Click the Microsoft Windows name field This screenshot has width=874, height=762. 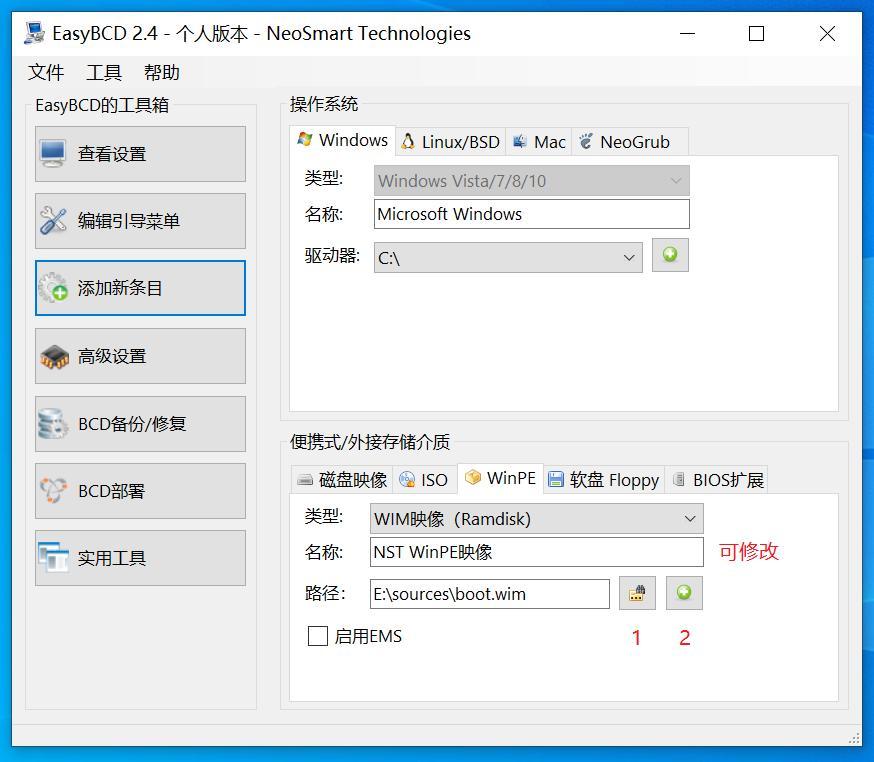click(531, 214)
